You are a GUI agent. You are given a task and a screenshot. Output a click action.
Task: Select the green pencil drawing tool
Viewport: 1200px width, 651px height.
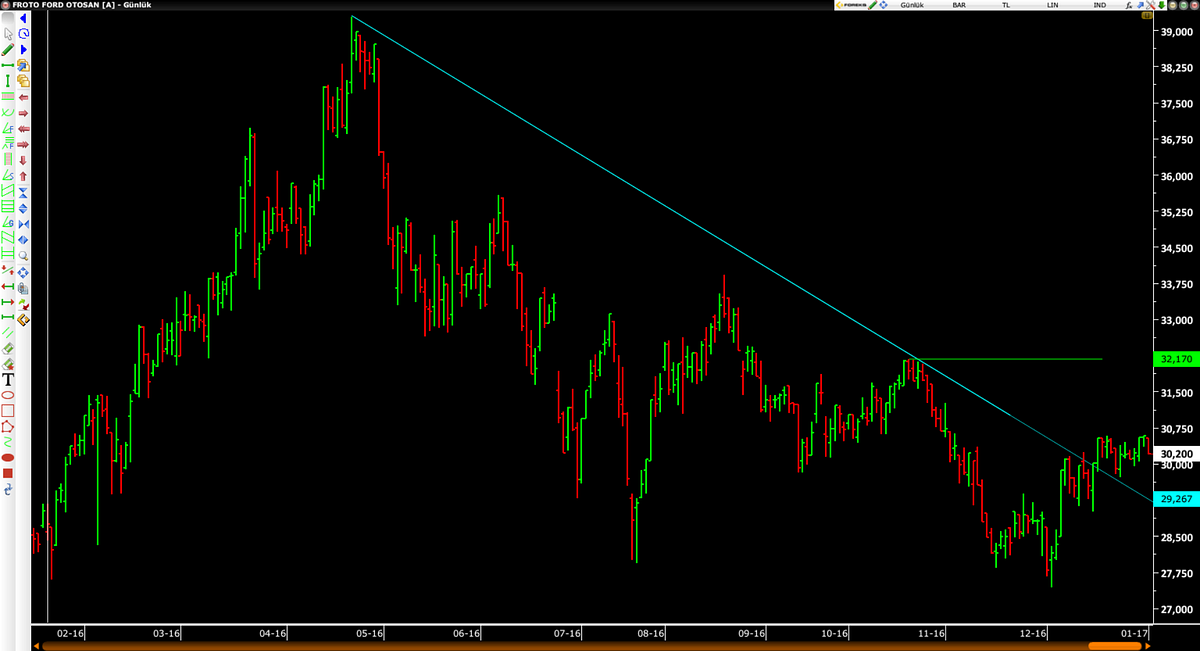tap(8, 49)
